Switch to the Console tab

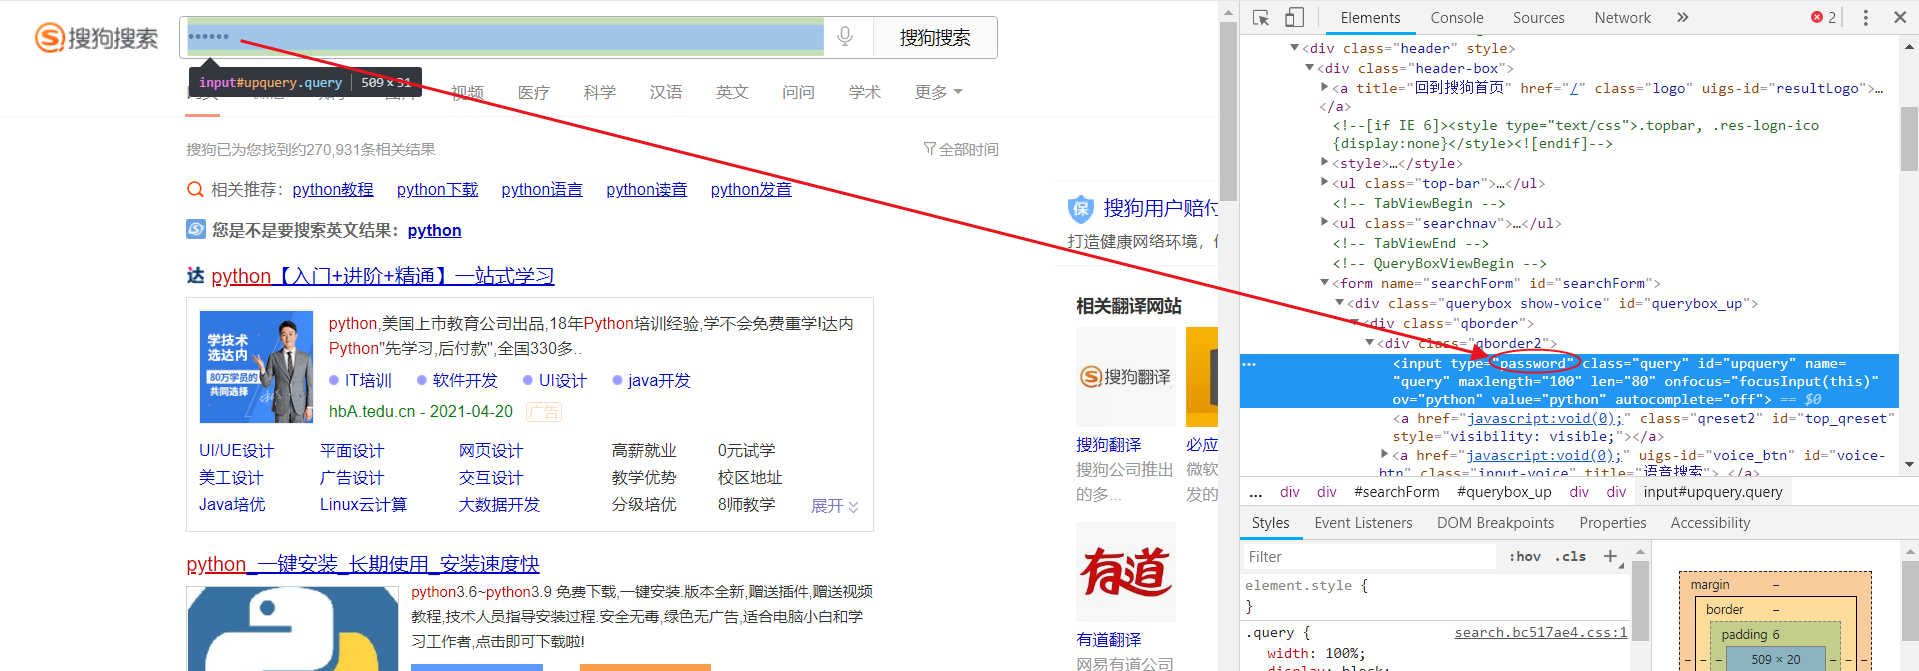[x=1457, y=18]
